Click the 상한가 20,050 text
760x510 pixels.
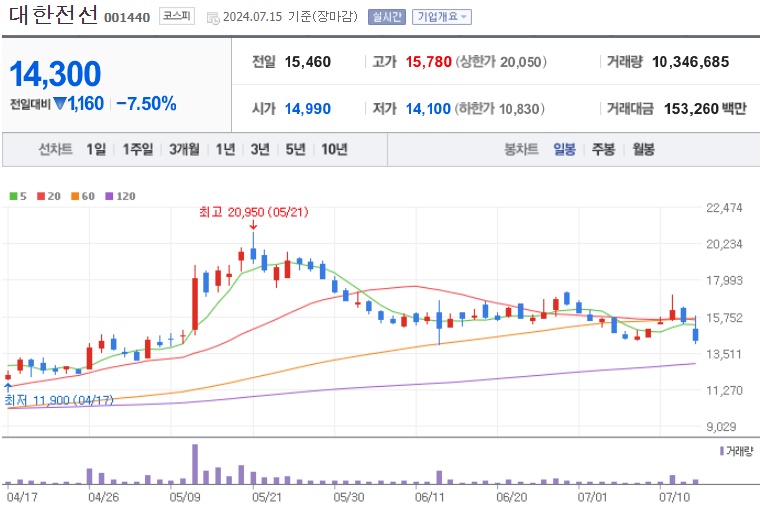(501, 62)
